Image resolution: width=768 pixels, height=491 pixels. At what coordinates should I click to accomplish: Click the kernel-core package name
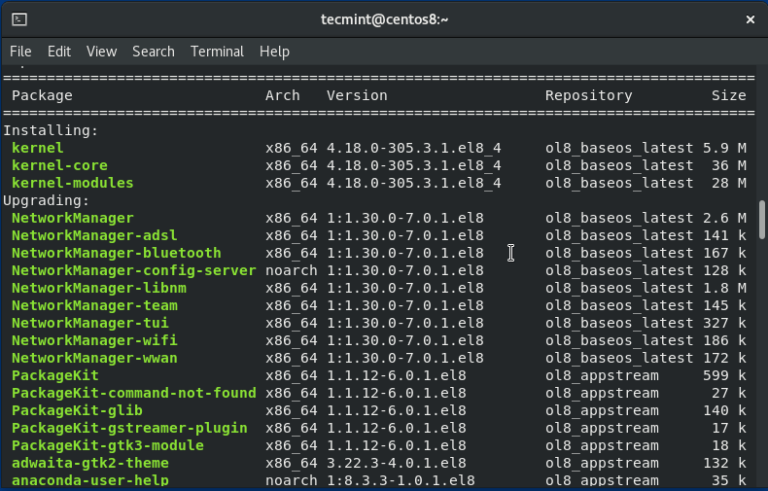(59, 166)
